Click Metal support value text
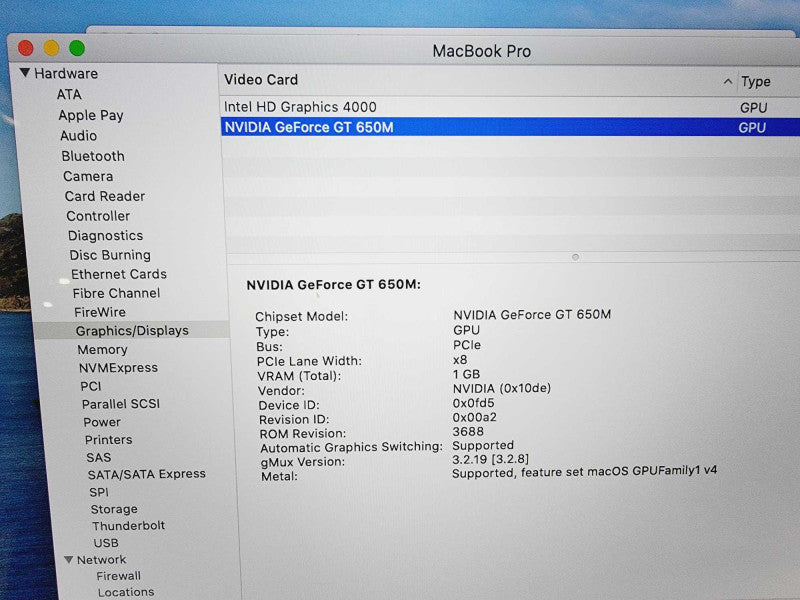Image resolution: width=800 pixels, height=600 pixels. [x=585, y=472]
